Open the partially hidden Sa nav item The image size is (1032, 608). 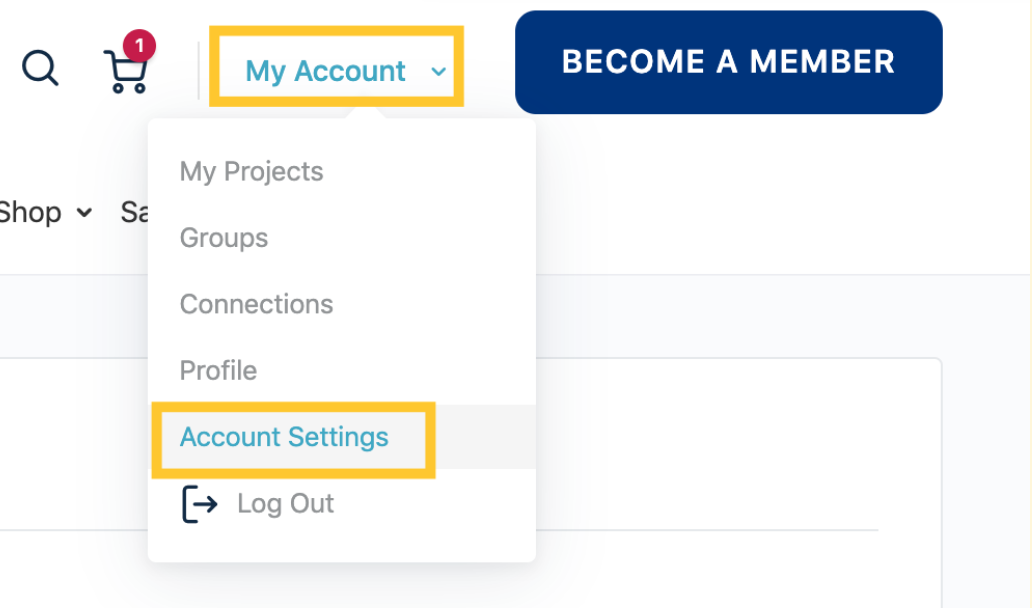point(134,213)
